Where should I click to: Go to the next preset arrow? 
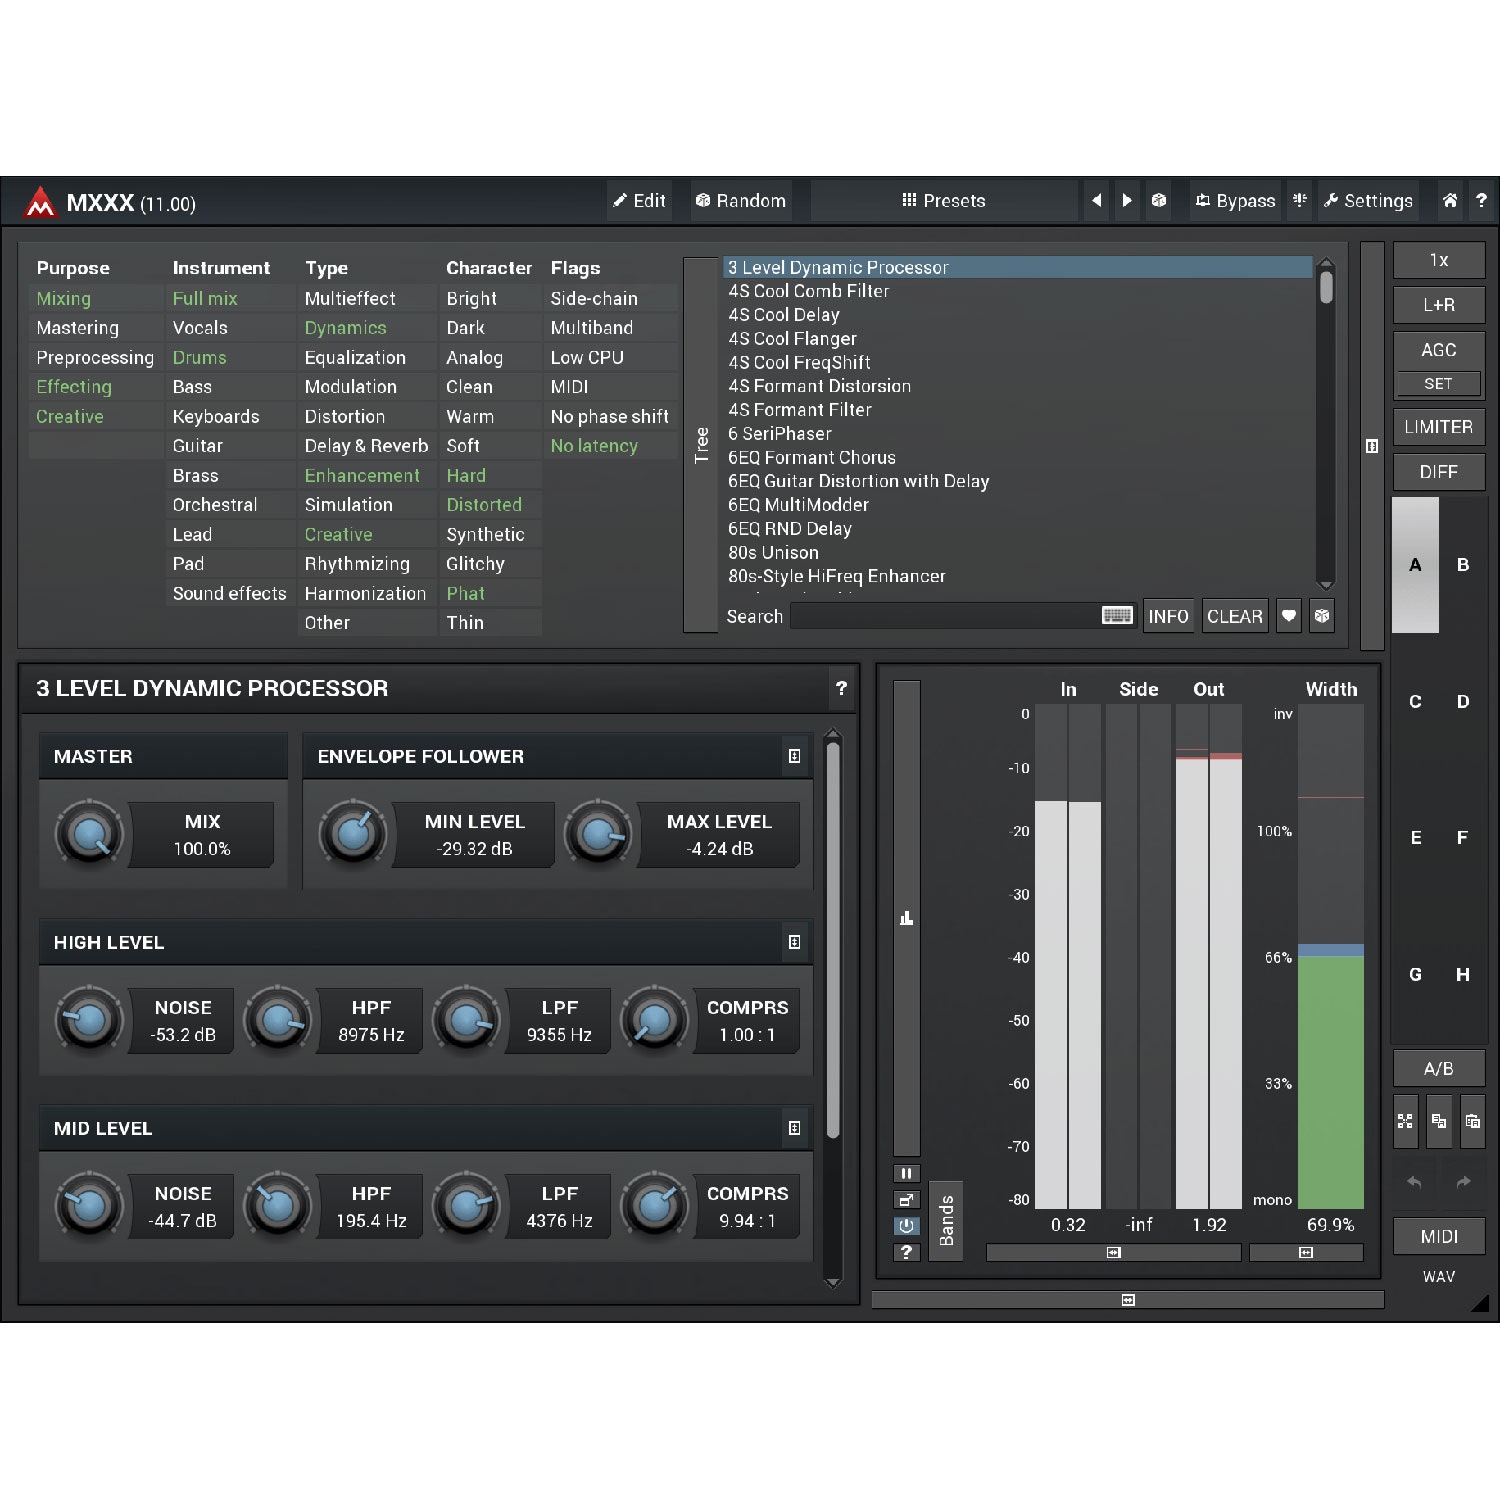click(1127, 201)
